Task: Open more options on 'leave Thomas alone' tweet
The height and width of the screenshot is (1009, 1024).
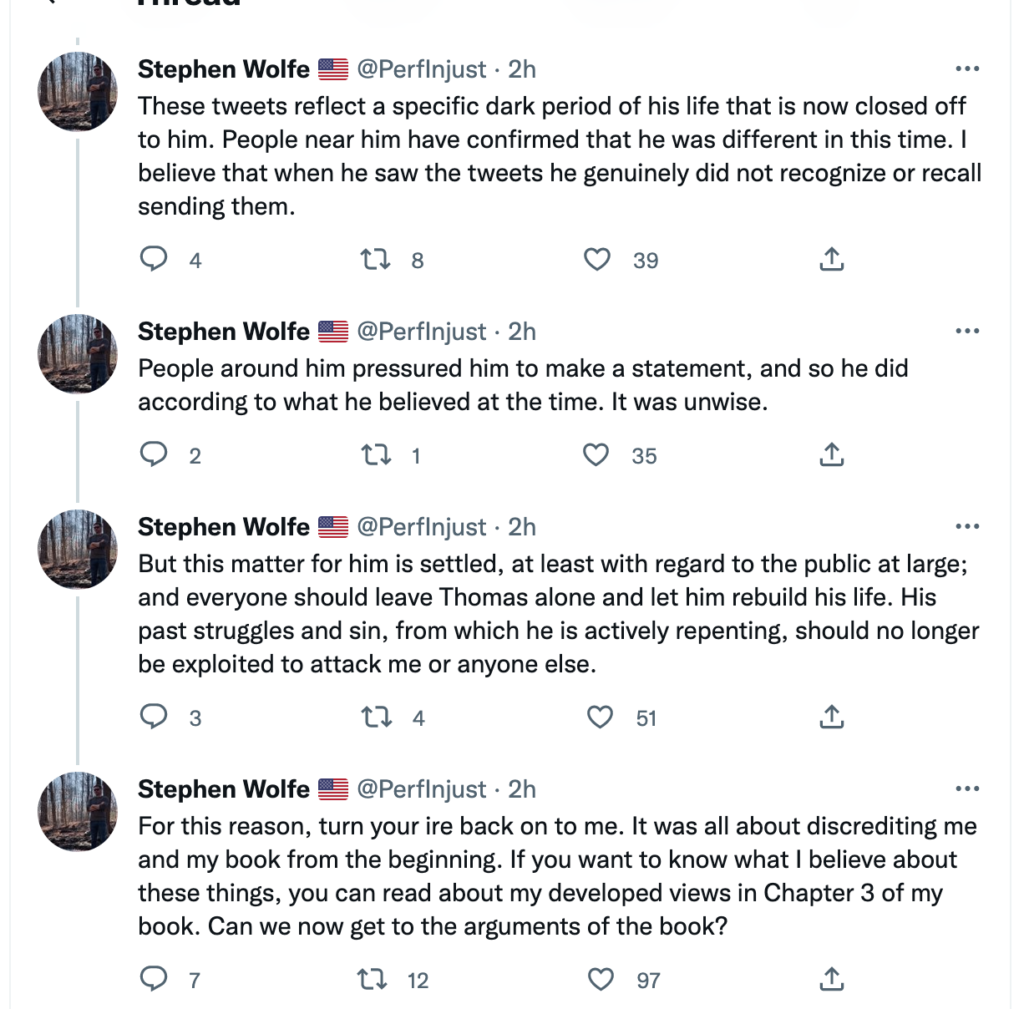Action: pos(967,526)
